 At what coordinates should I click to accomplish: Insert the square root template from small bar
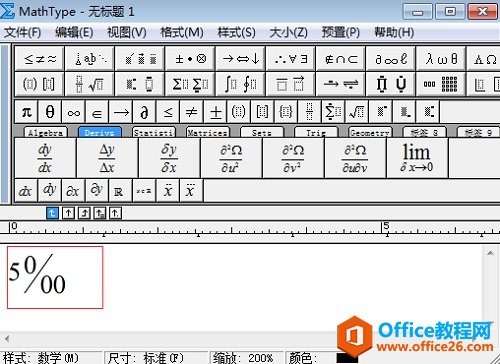tap(357, 112)
